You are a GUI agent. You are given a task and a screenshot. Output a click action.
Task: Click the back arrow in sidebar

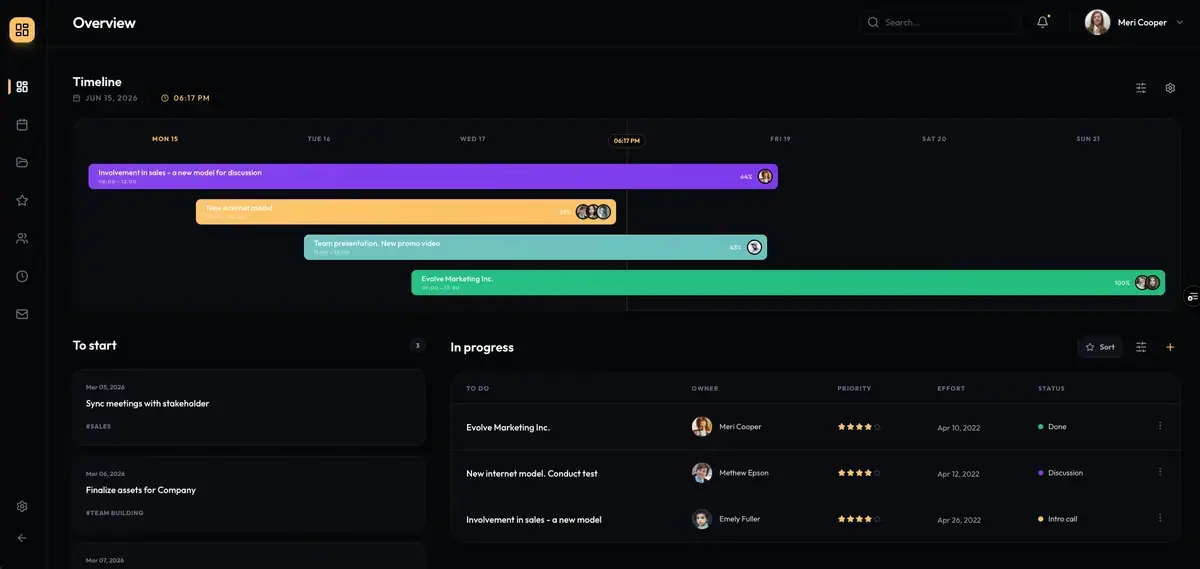click(22, 538)
